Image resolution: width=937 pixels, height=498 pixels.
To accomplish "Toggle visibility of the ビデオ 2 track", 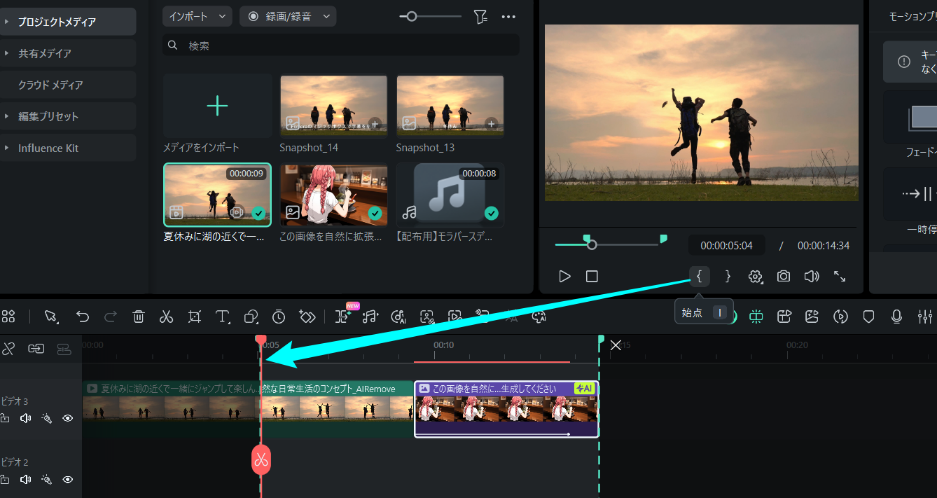I will coord(68,480).
